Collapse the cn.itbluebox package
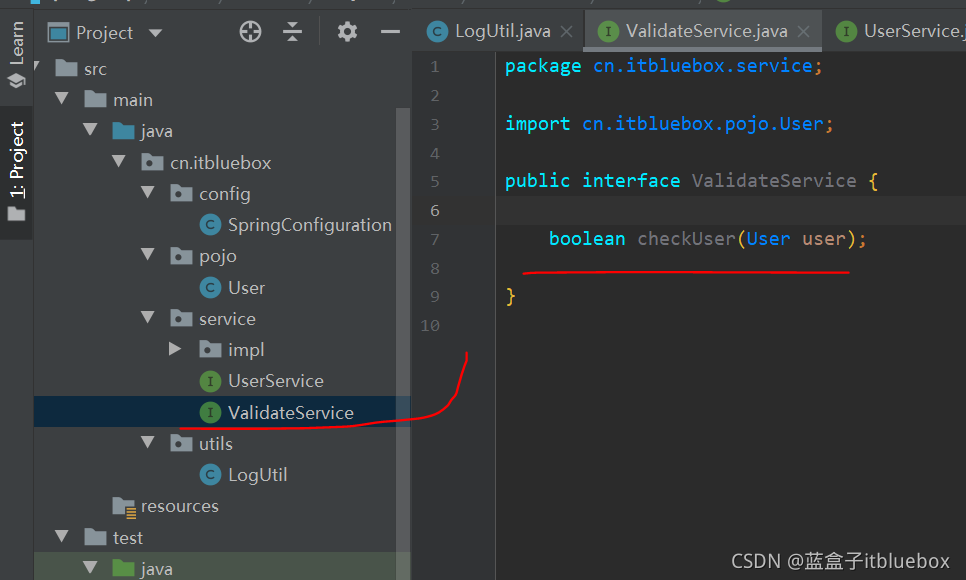 pos(119,161)
